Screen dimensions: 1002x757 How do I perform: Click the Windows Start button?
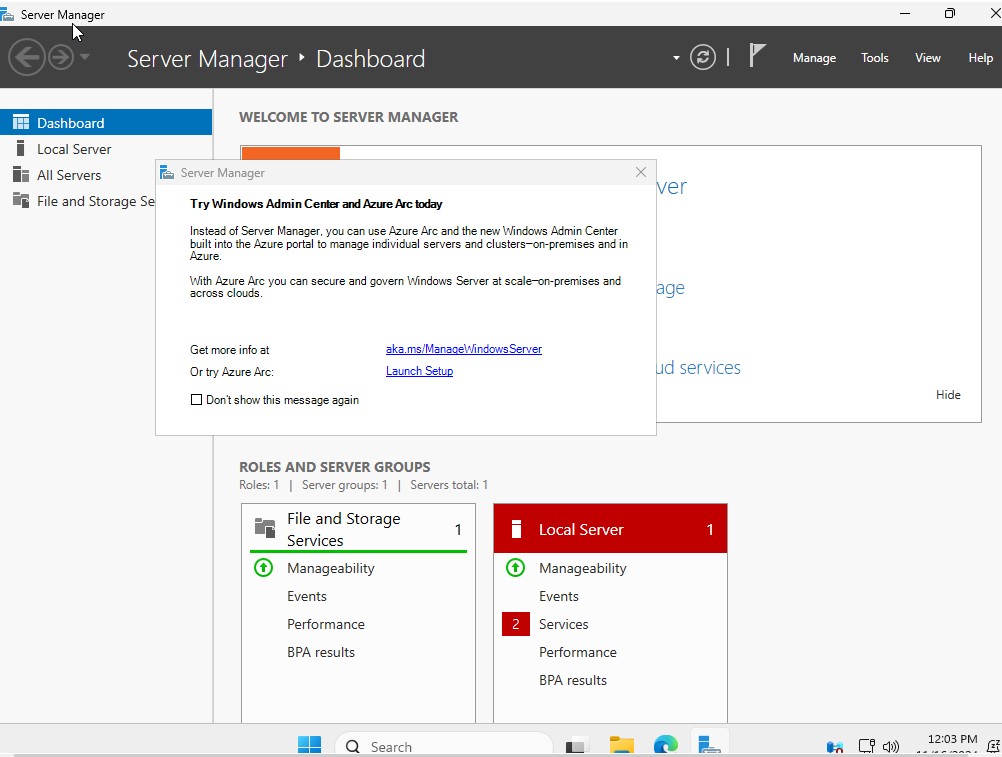click(x=309, y=745)
